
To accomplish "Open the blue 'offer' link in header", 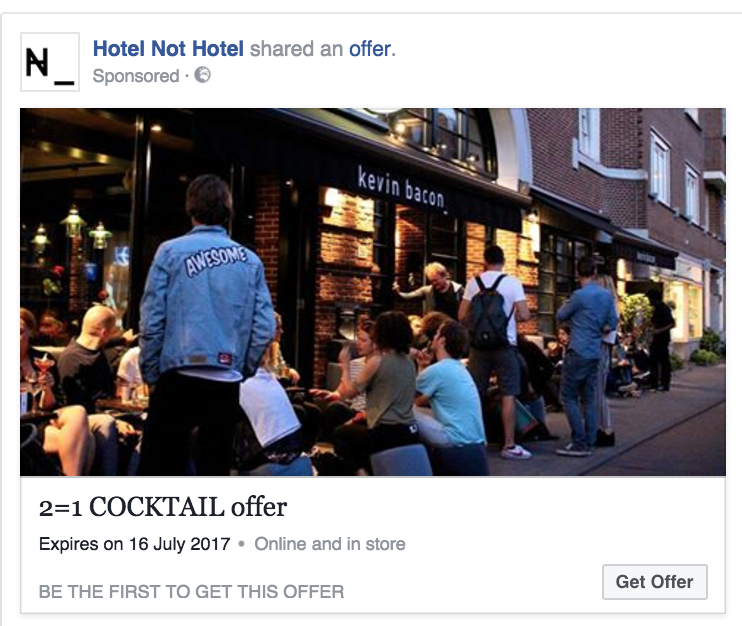I will pos(370,49).
